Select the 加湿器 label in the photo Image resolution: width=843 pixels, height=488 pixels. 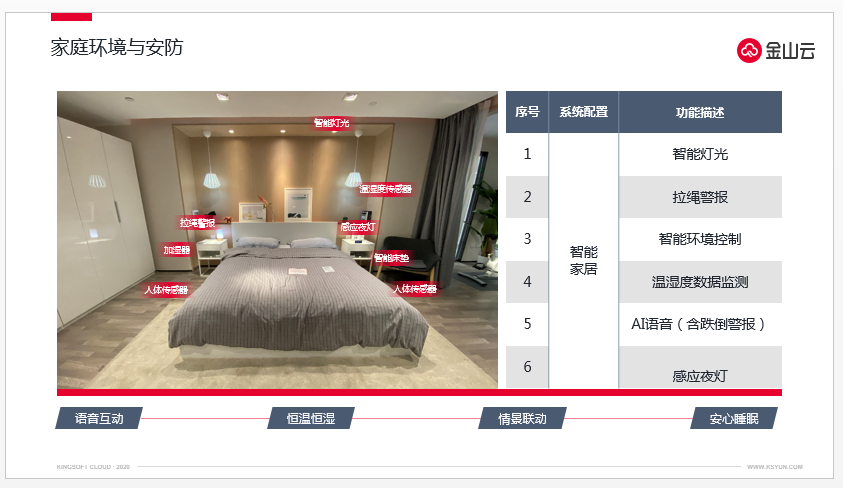(177, 250)
